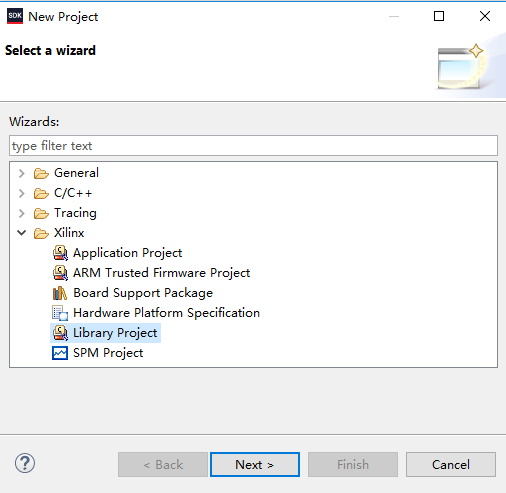Select the Tracing tree label
Image resolution: width=506 pixels, height=493 pixels.
(x=75, y=213)
